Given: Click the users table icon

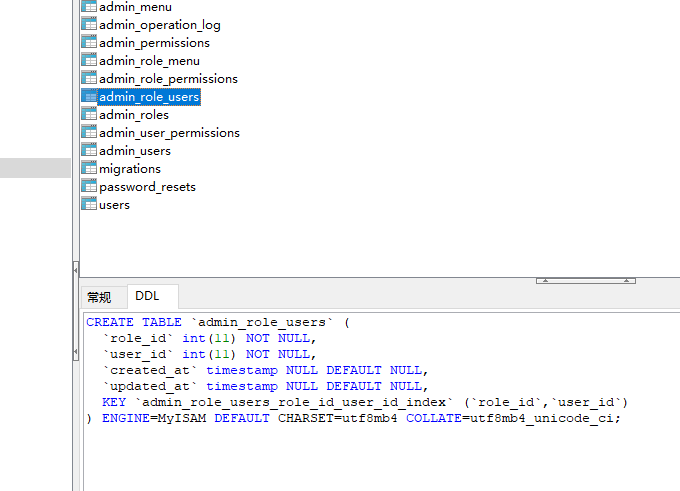Looking at the screenshot, I should [89, 204].
